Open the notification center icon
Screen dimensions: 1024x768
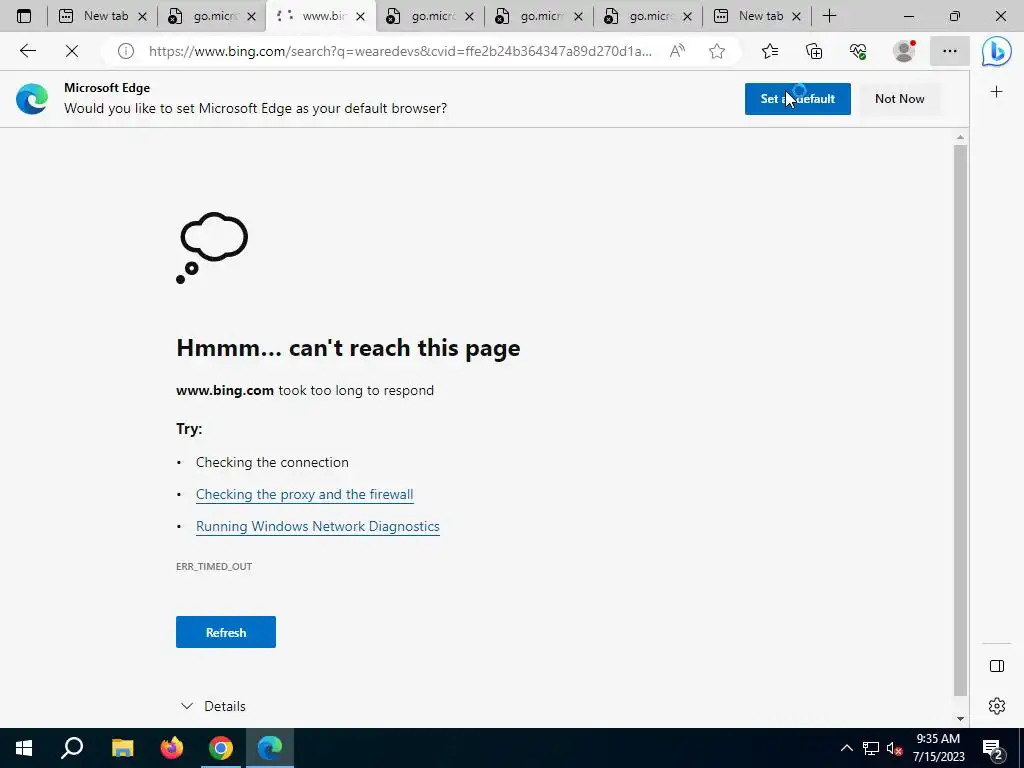click(993, 749)
